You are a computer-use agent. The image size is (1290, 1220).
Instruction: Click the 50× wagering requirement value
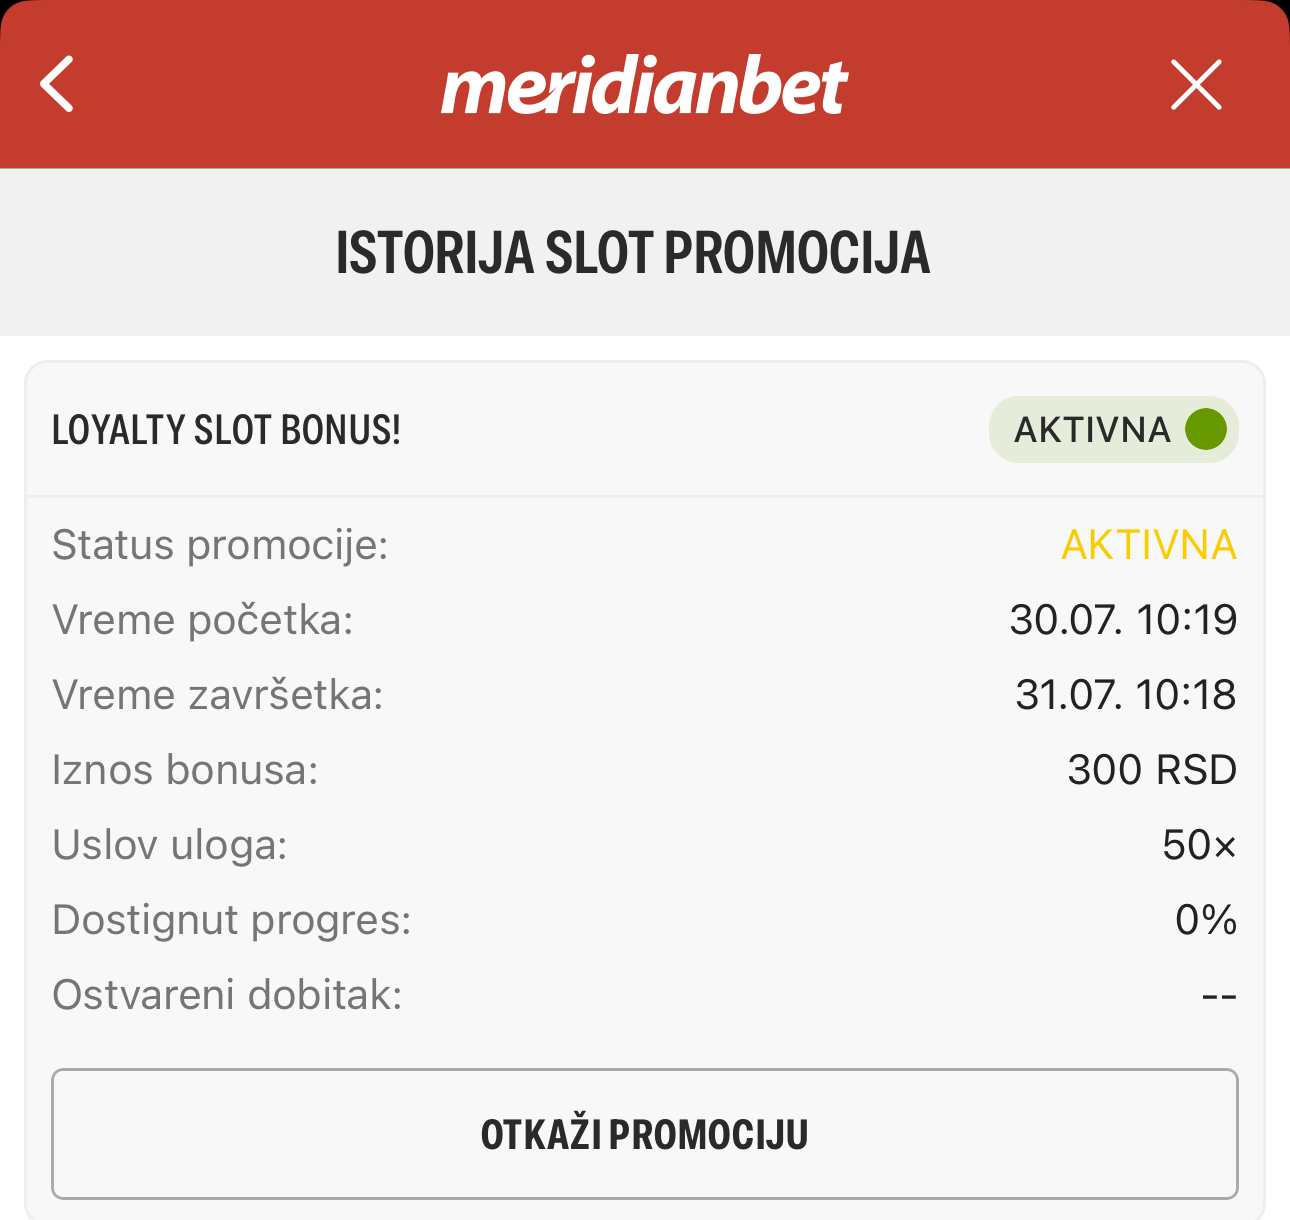pyautogui.click(x=1200, y=845)
